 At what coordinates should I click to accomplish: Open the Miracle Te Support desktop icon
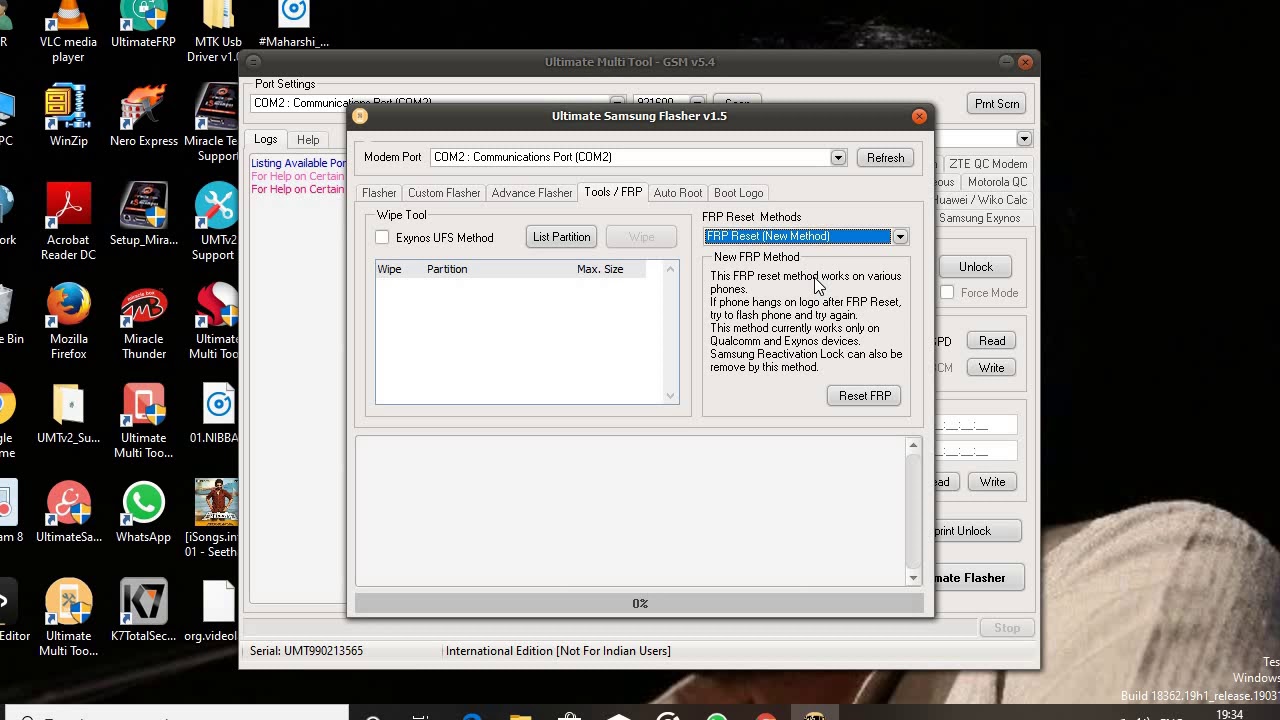216,123
